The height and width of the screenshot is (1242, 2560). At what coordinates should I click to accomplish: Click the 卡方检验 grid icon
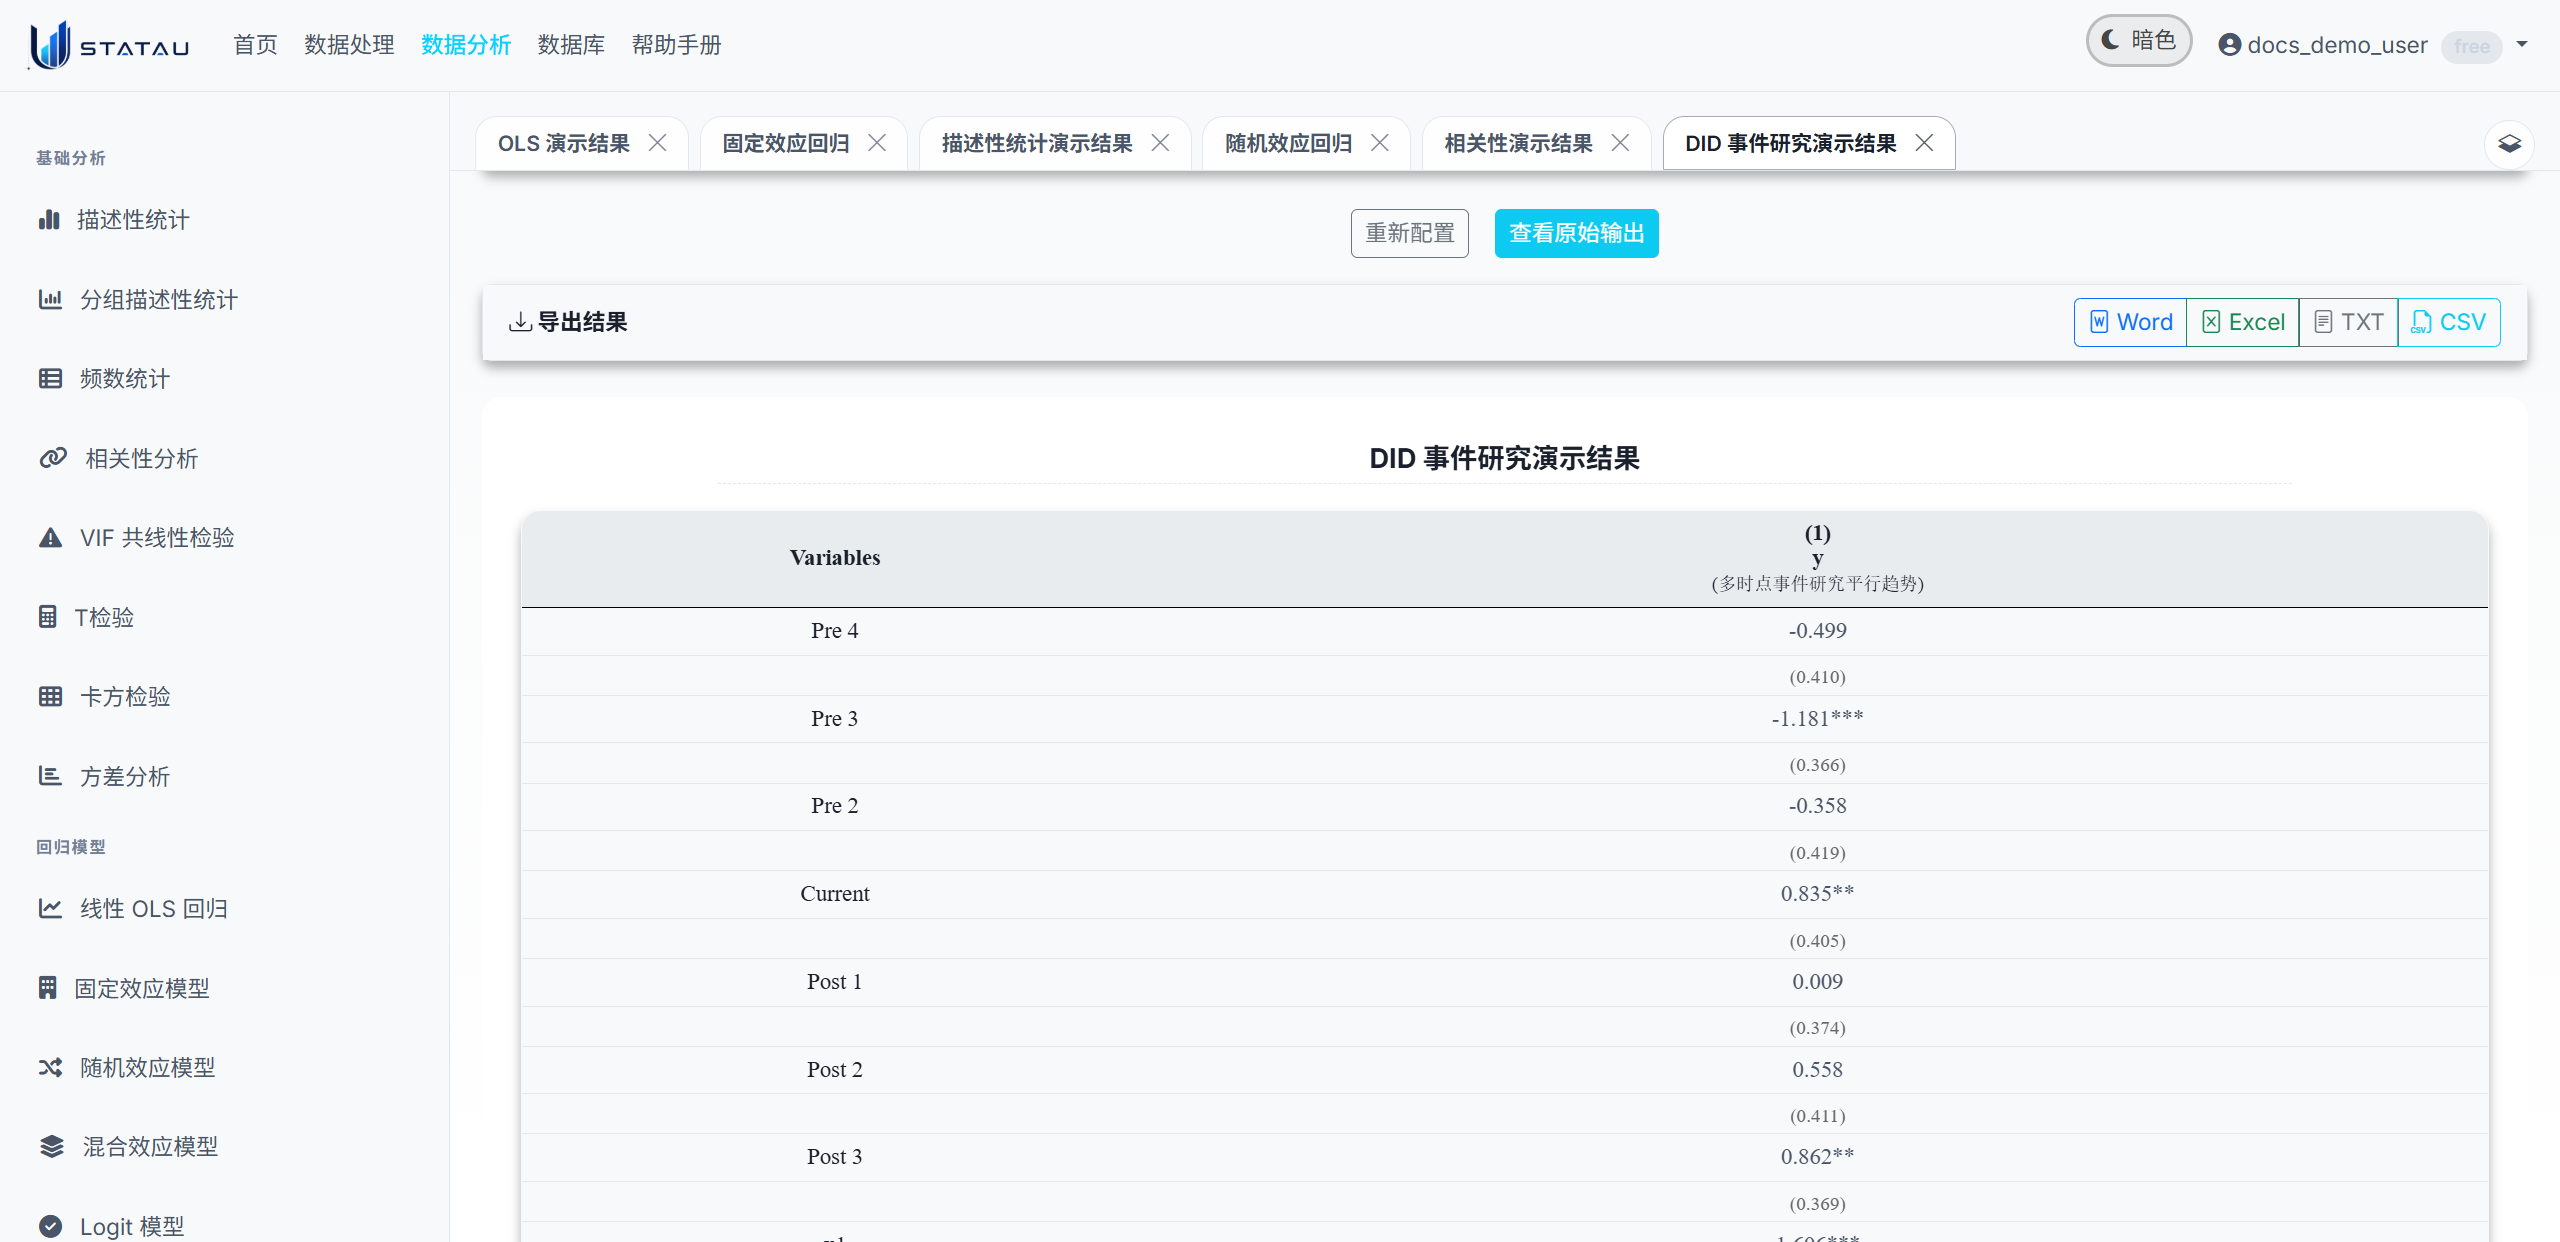pyautogui.click(x=50, y=696)
